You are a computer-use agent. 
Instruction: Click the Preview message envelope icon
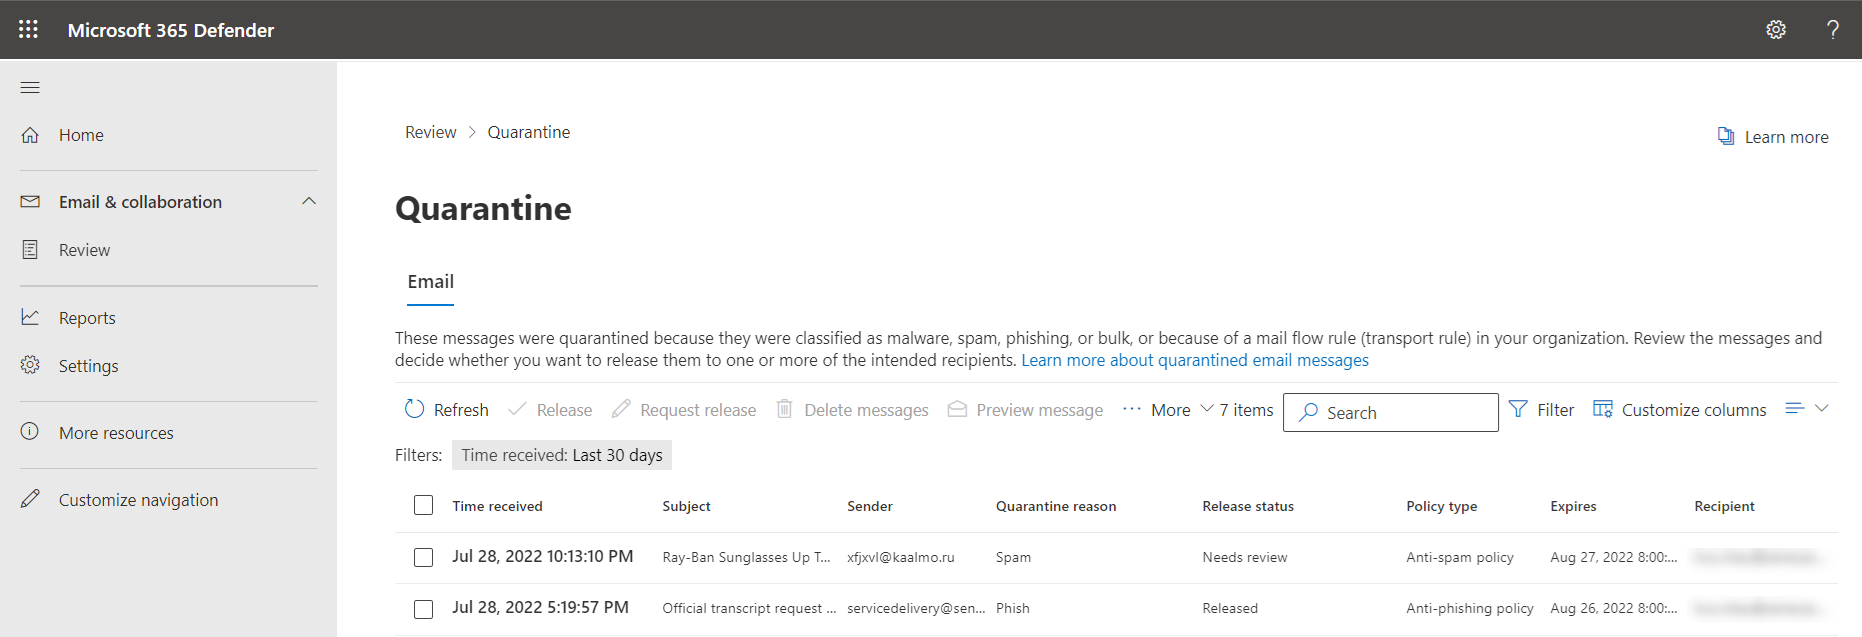957,409
